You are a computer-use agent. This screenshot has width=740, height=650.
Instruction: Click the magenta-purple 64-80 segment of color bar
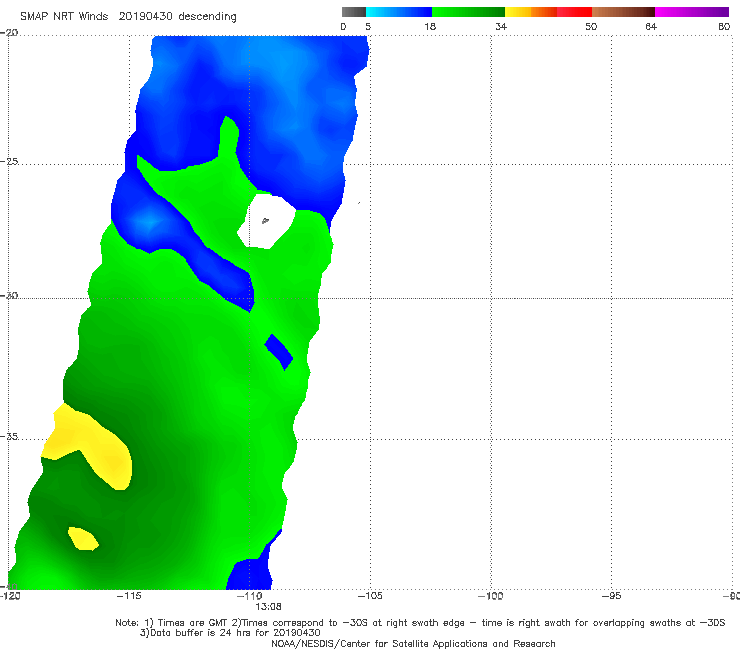692,12
